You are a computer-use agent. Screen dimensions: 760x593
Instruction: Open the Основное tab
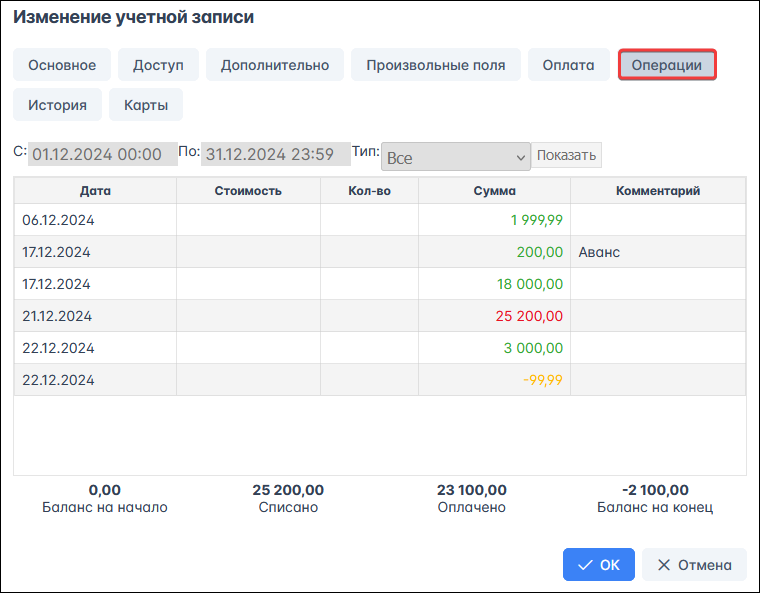(x=62, y=65)
